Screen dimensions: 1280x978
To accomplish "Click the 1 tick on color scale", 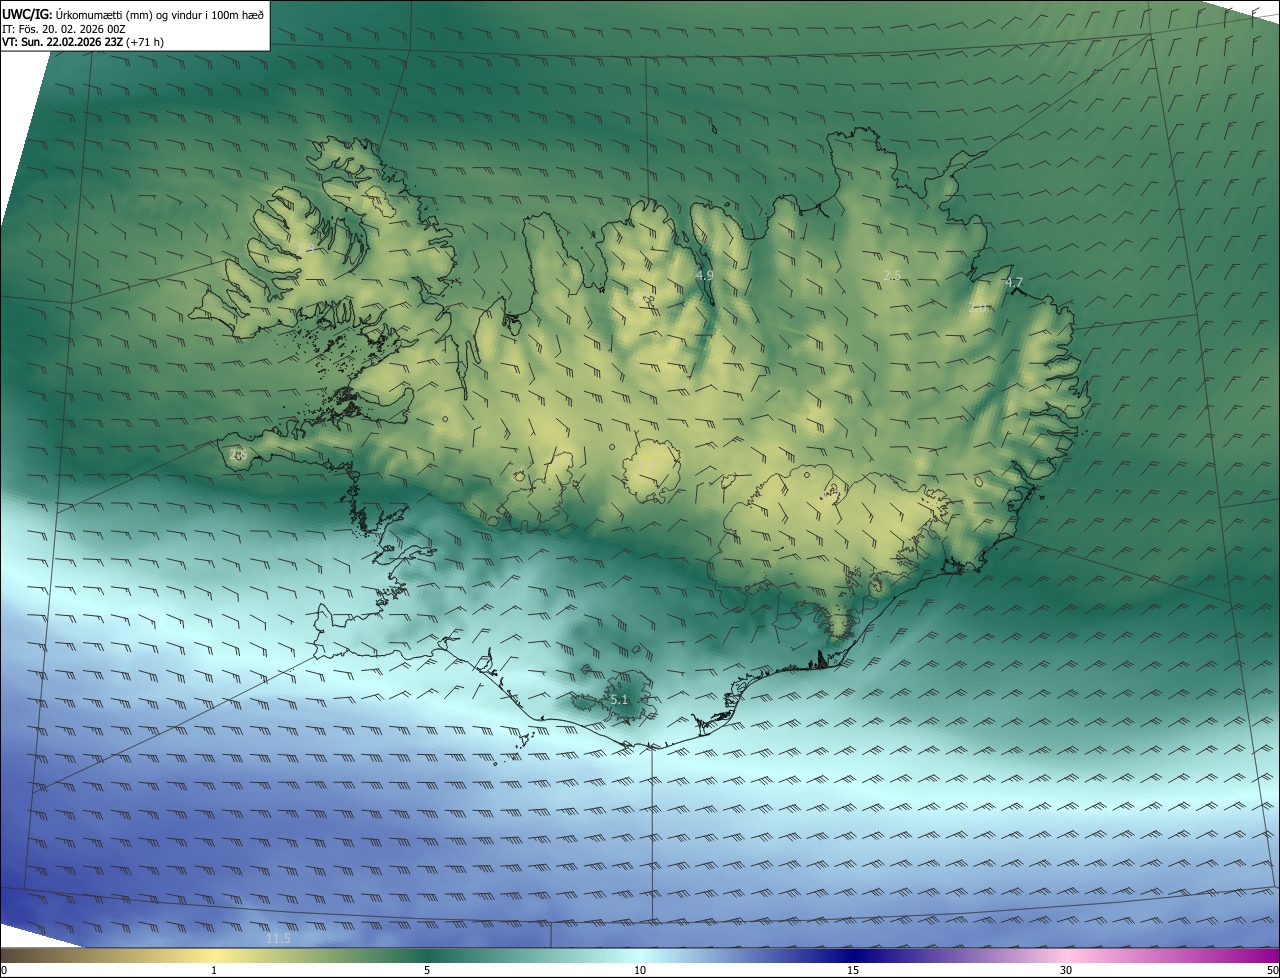I will [214, 970].
